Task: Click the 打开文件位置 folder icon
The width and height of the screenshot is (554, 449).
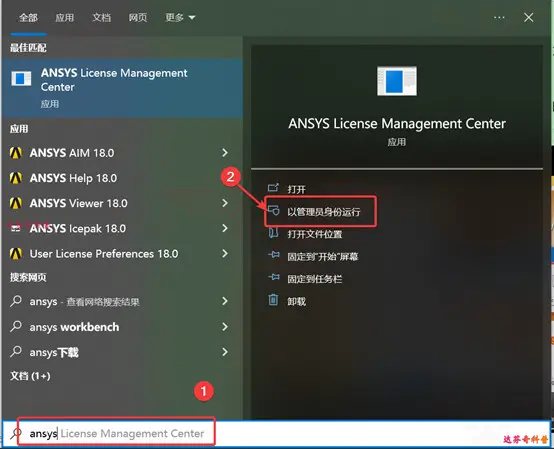Action: pos(273,233)
